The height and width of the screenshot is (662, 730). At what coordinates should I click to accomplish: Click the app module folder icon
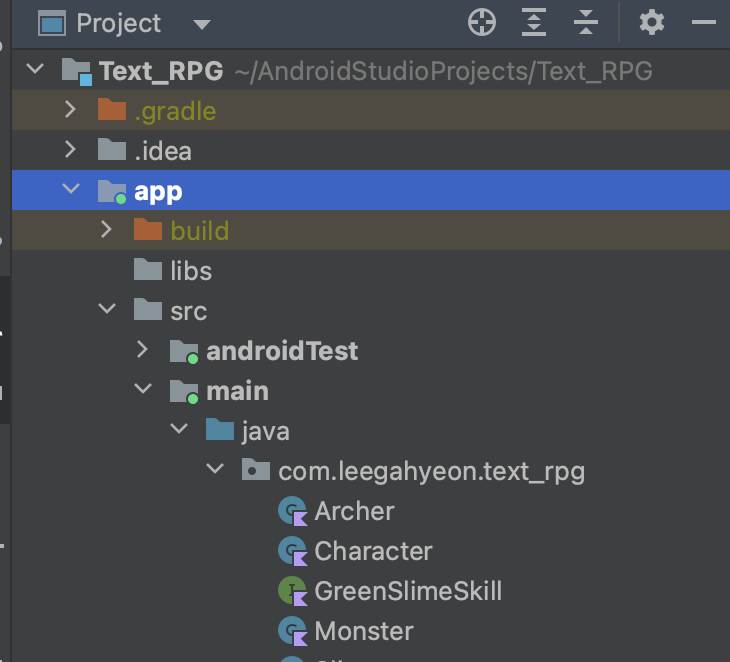[112, 192]
